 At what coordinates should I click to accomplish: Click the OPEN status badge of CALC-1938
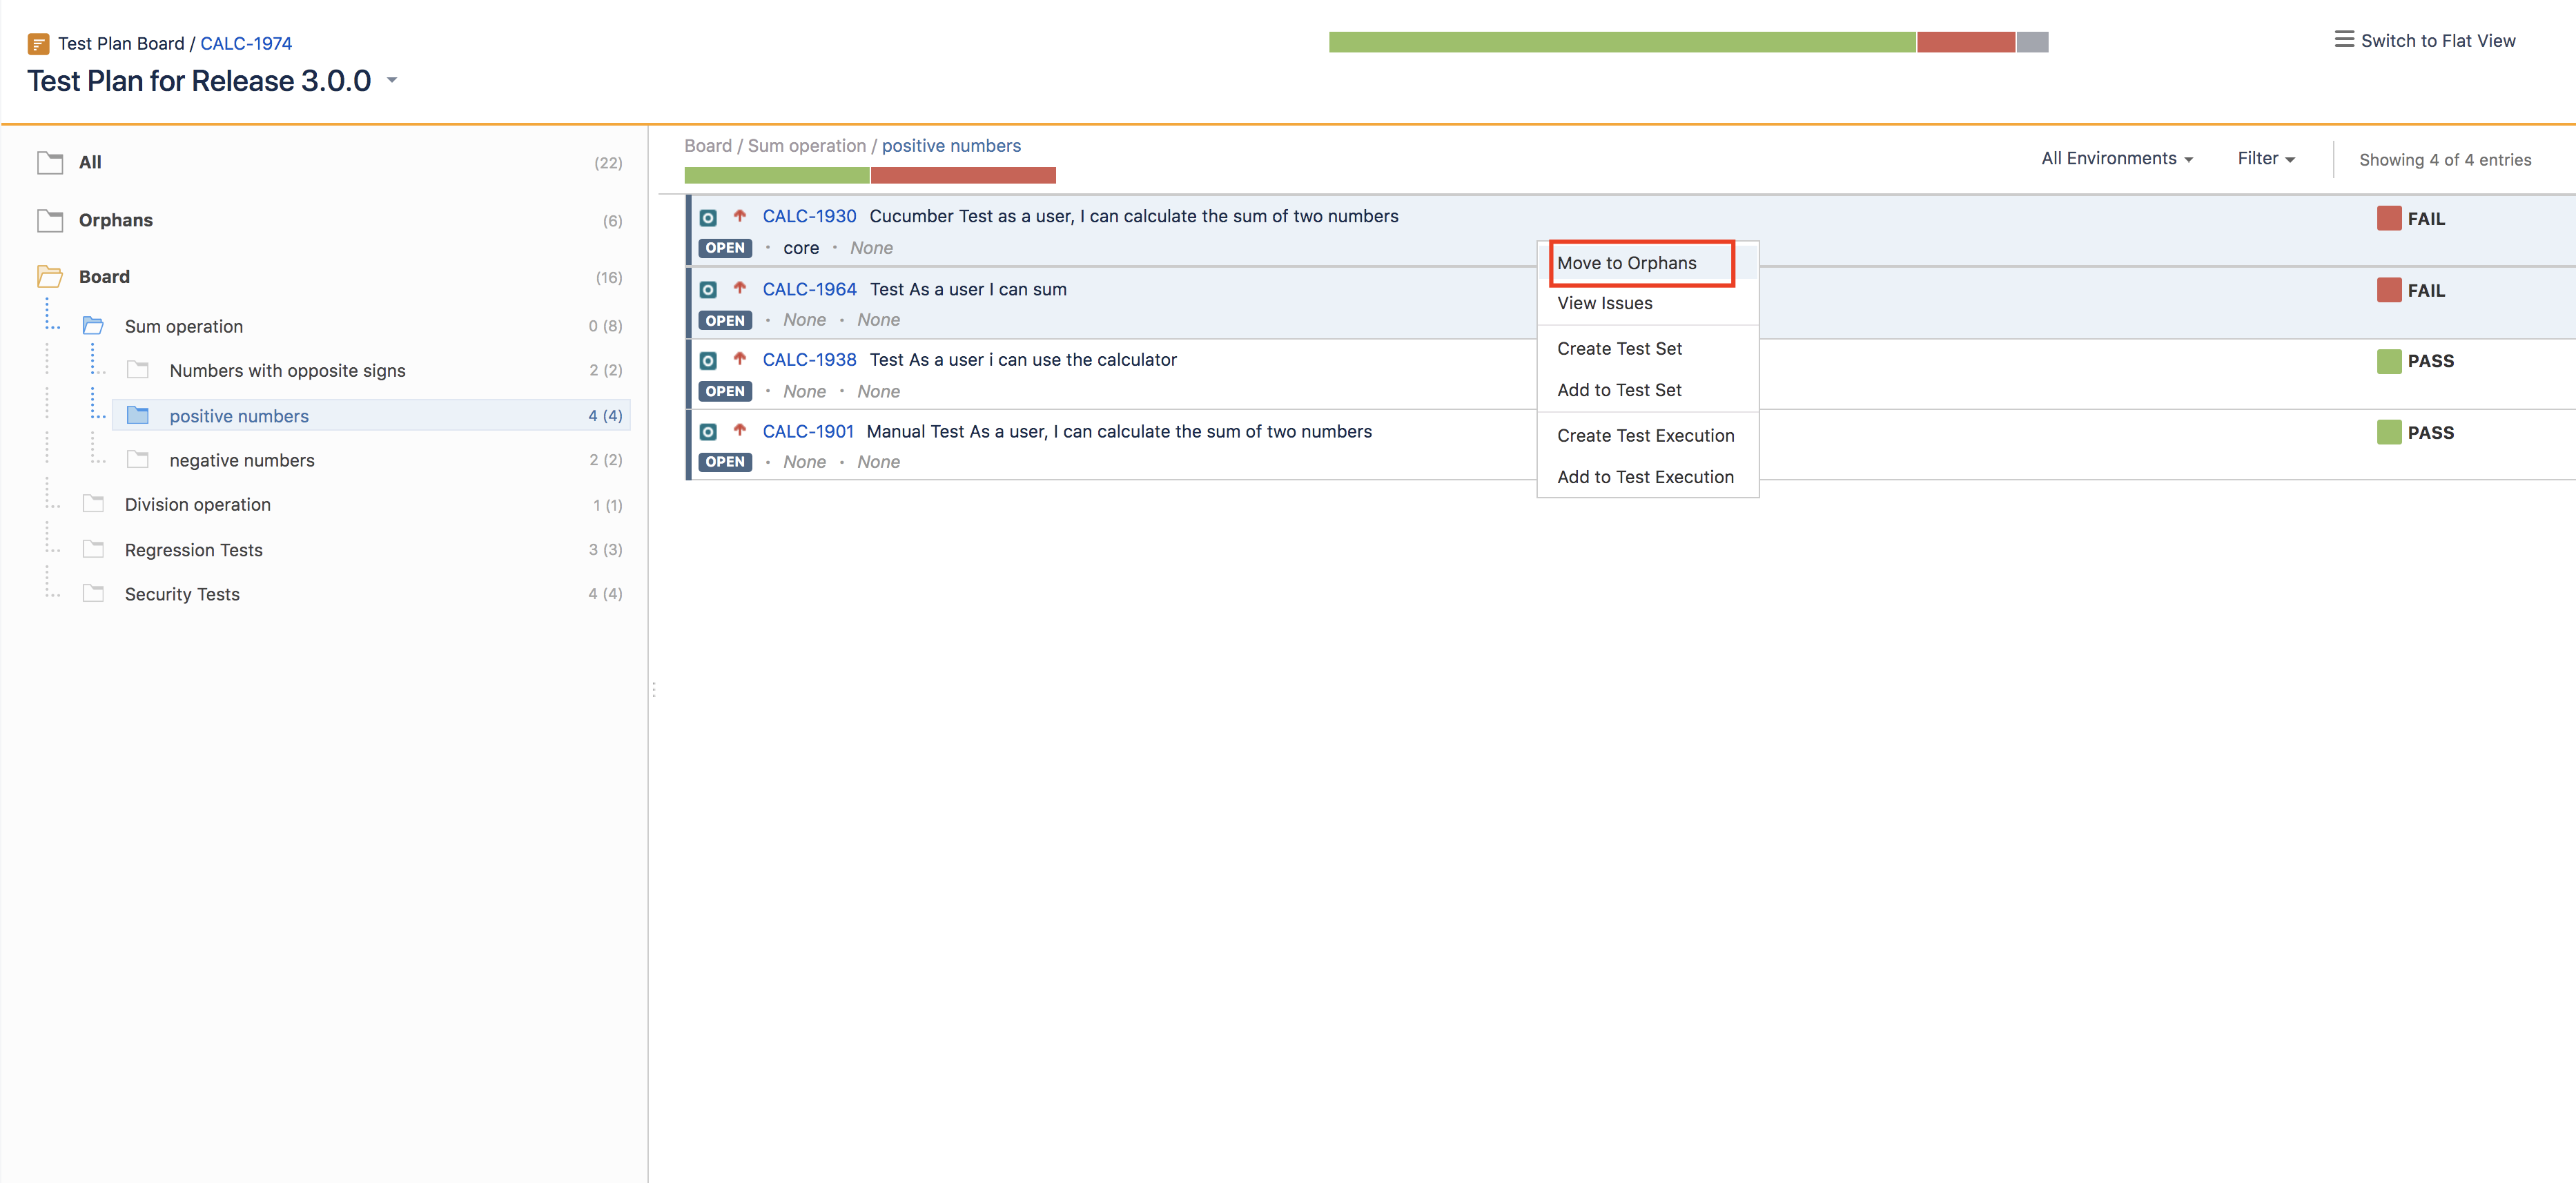tap(725, 391)
